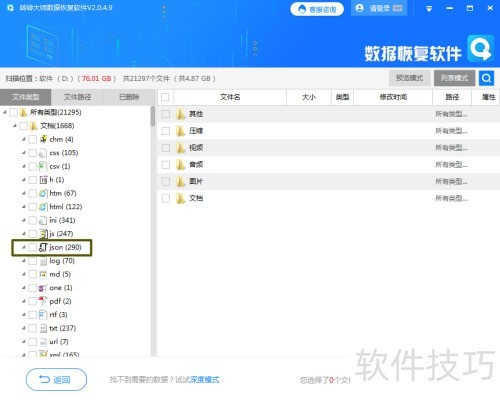Open the dropdown menu icon in title bar
500x402 pixels.
coord(429,9)
